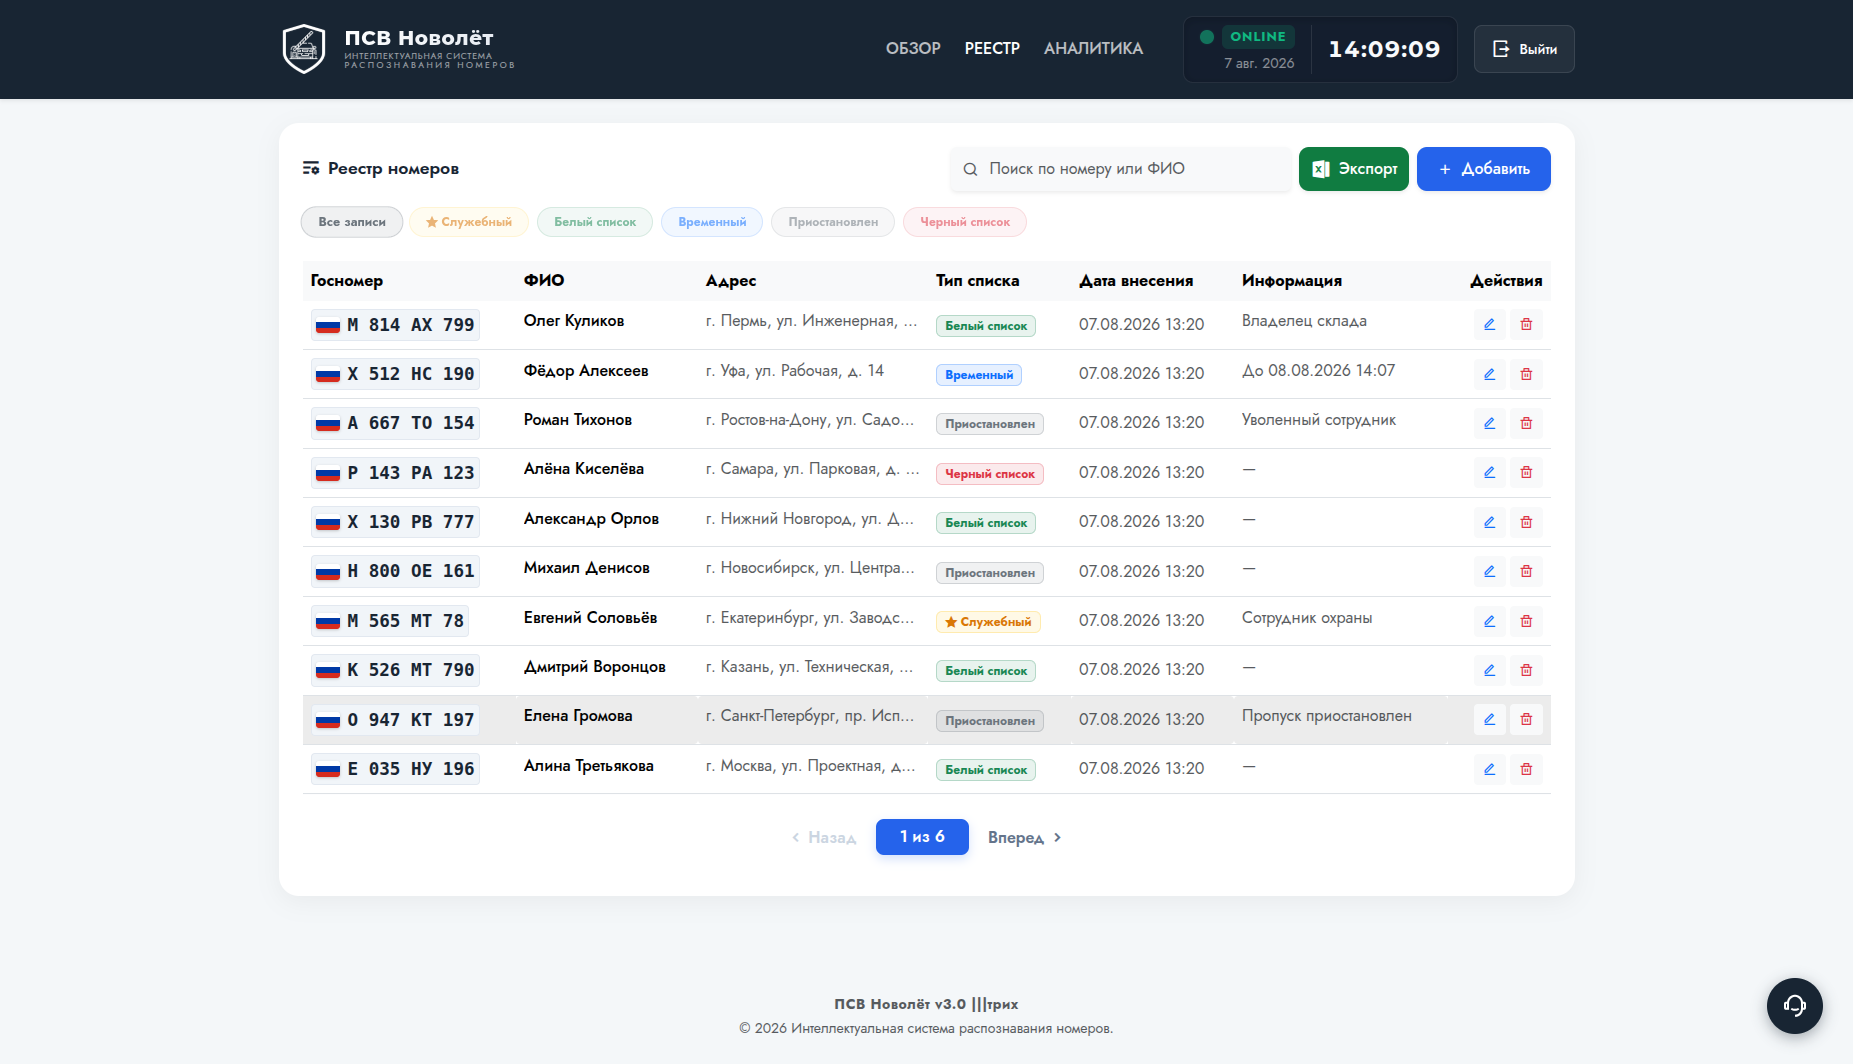1853x1064 pixels.
Task: Delete Дмитрий Воронцов's entry
Action: tap(1526, 670)
